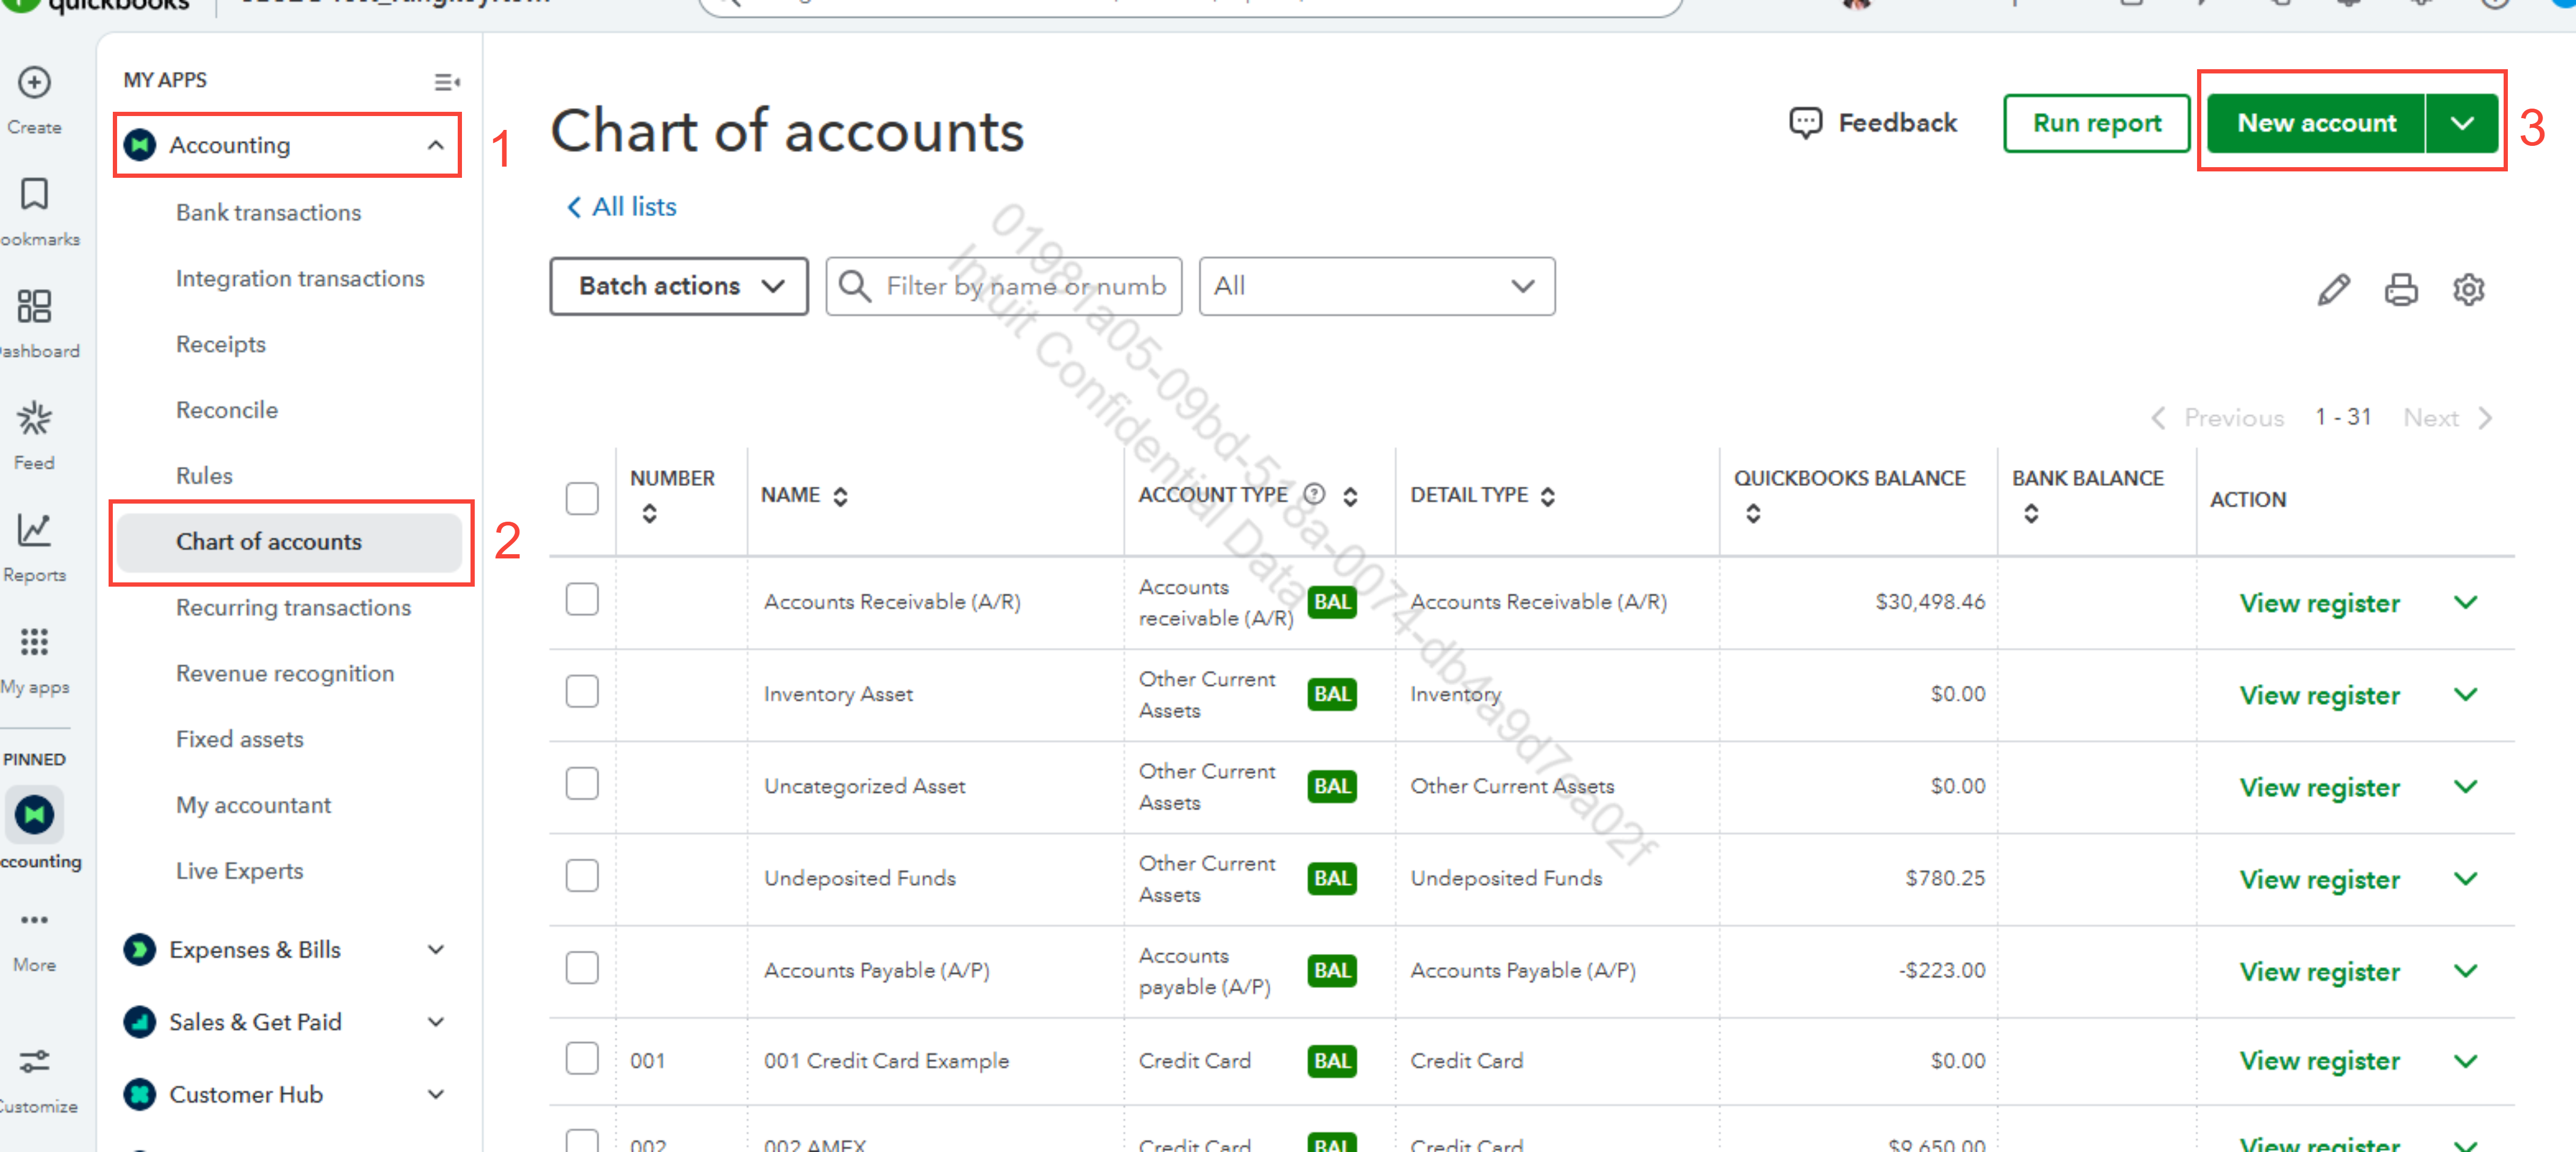
Task: Tick the Inventory Asset row checkbox
Action: 582,692
